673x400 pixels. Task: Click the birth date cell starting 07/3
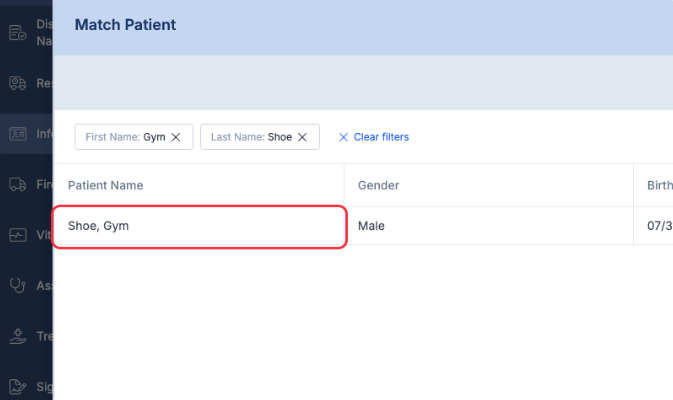tap(659, 226)
